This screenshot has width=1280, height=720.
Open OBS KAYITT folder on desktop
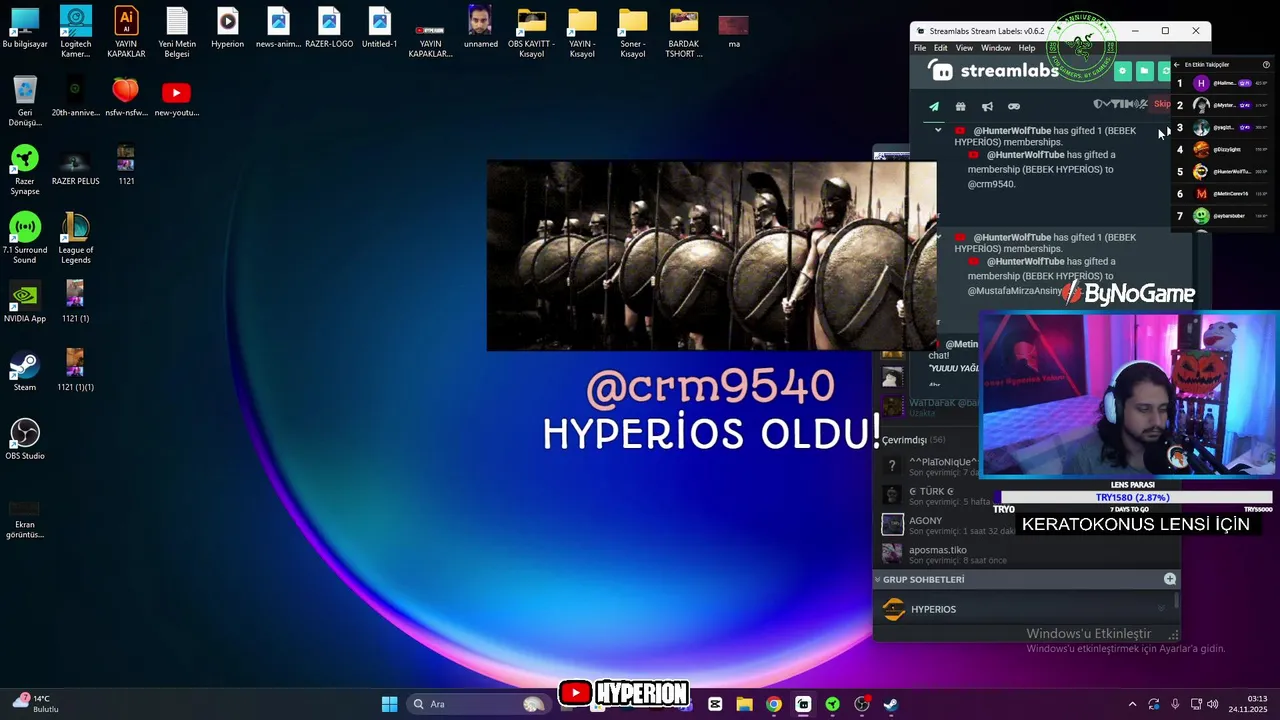tap(531, 32)
